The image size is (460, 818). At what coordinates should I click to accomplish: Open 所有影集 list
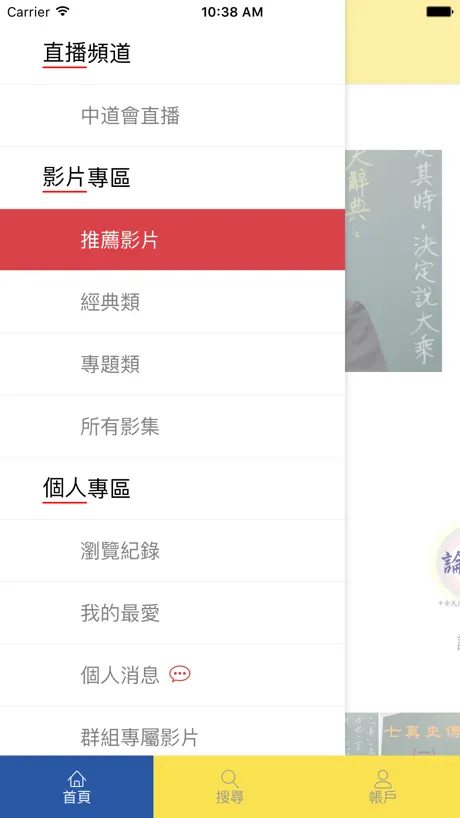coord(172,426)
